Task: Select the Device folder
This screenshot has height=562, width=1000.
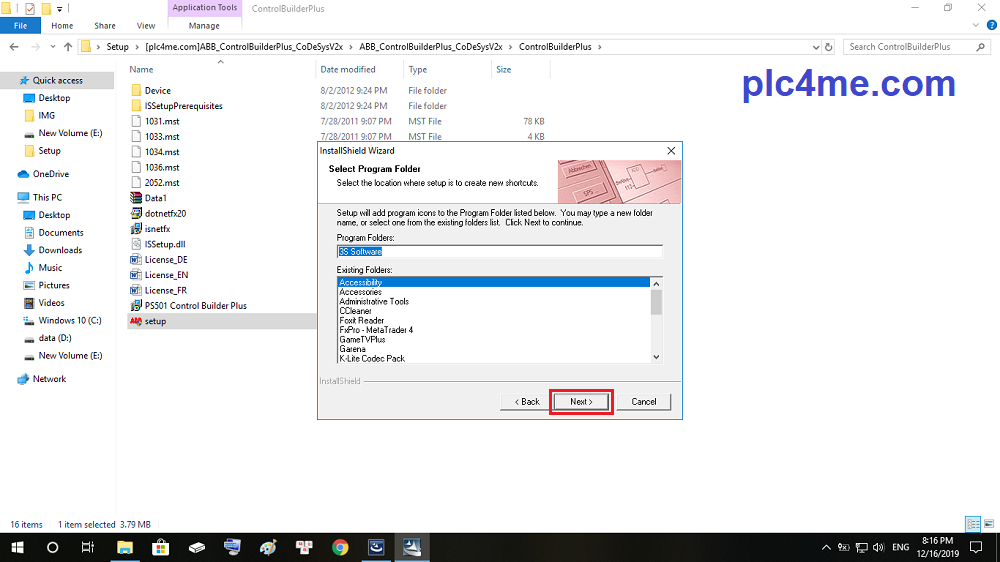Action: (158, 91)
